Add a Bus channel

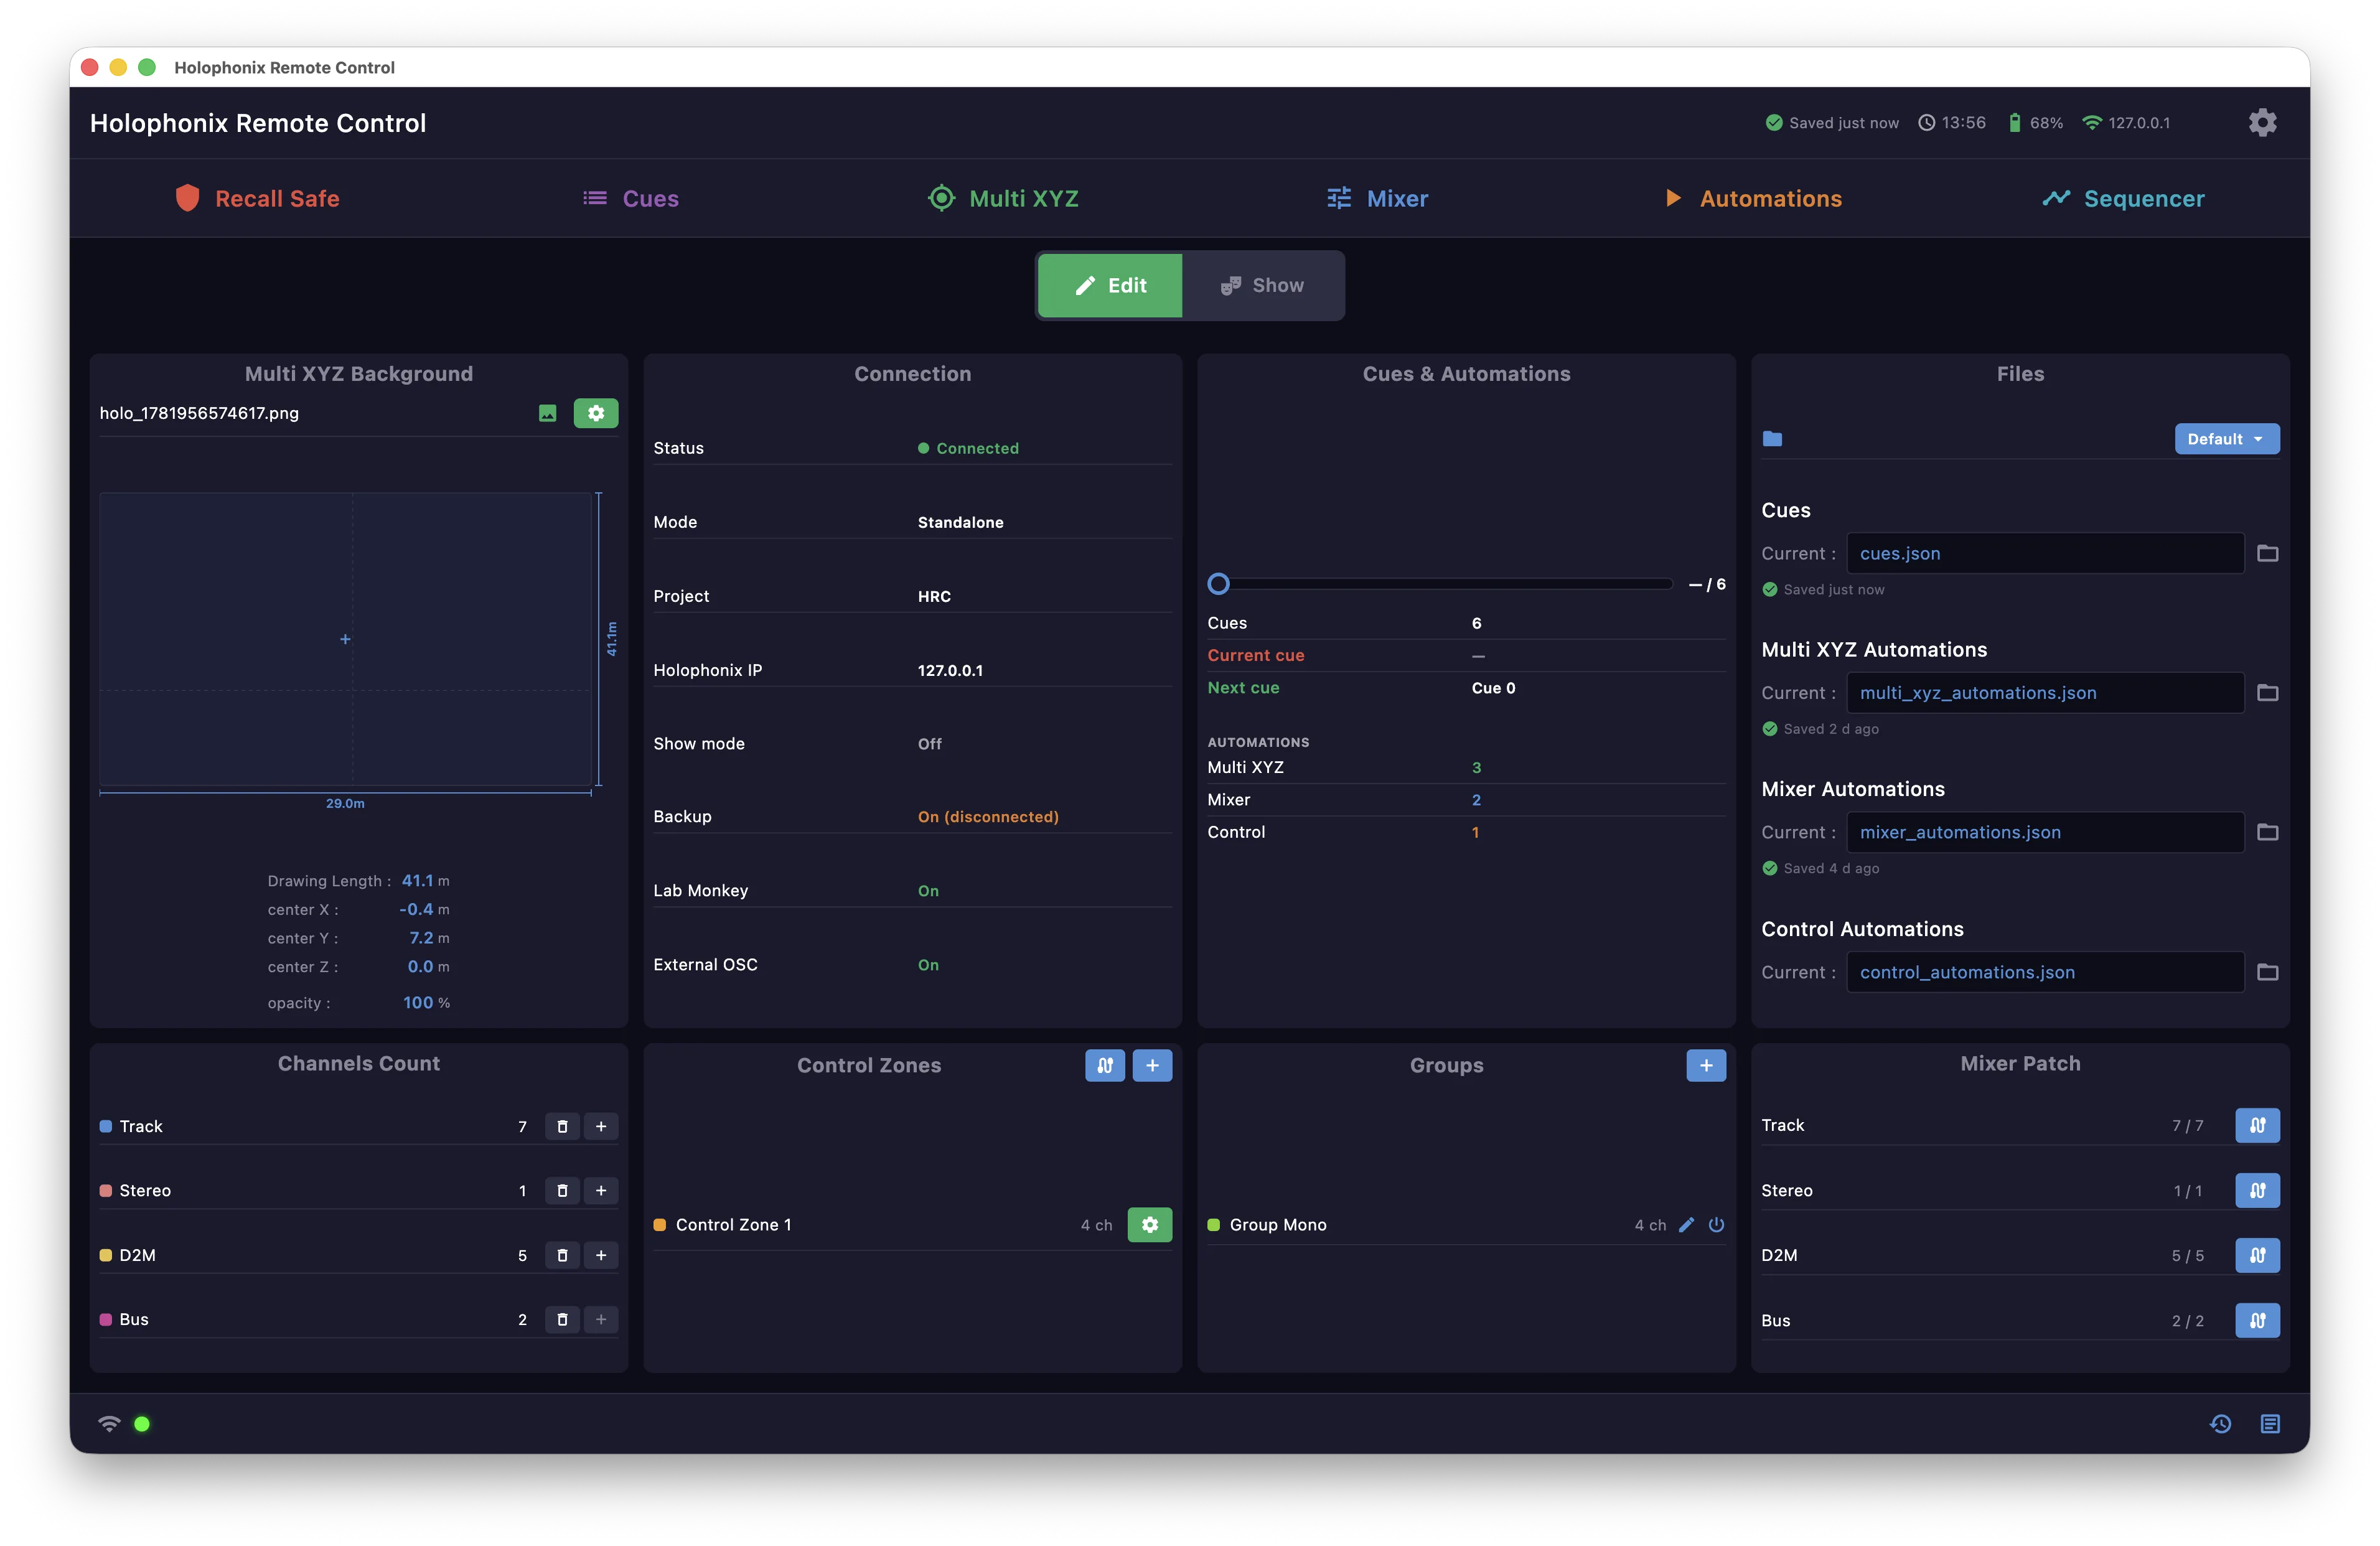pyautogui.click(x=601, y=1319)
